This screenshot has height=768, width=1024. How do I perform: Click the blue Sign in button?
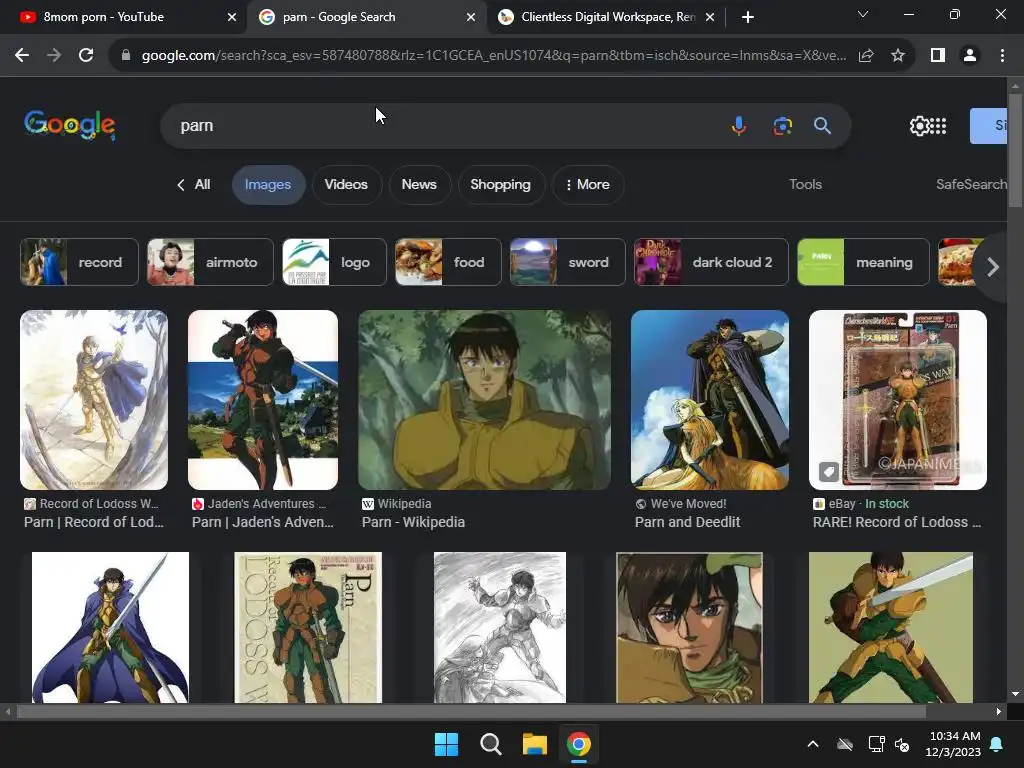click(x=989, y=125)
